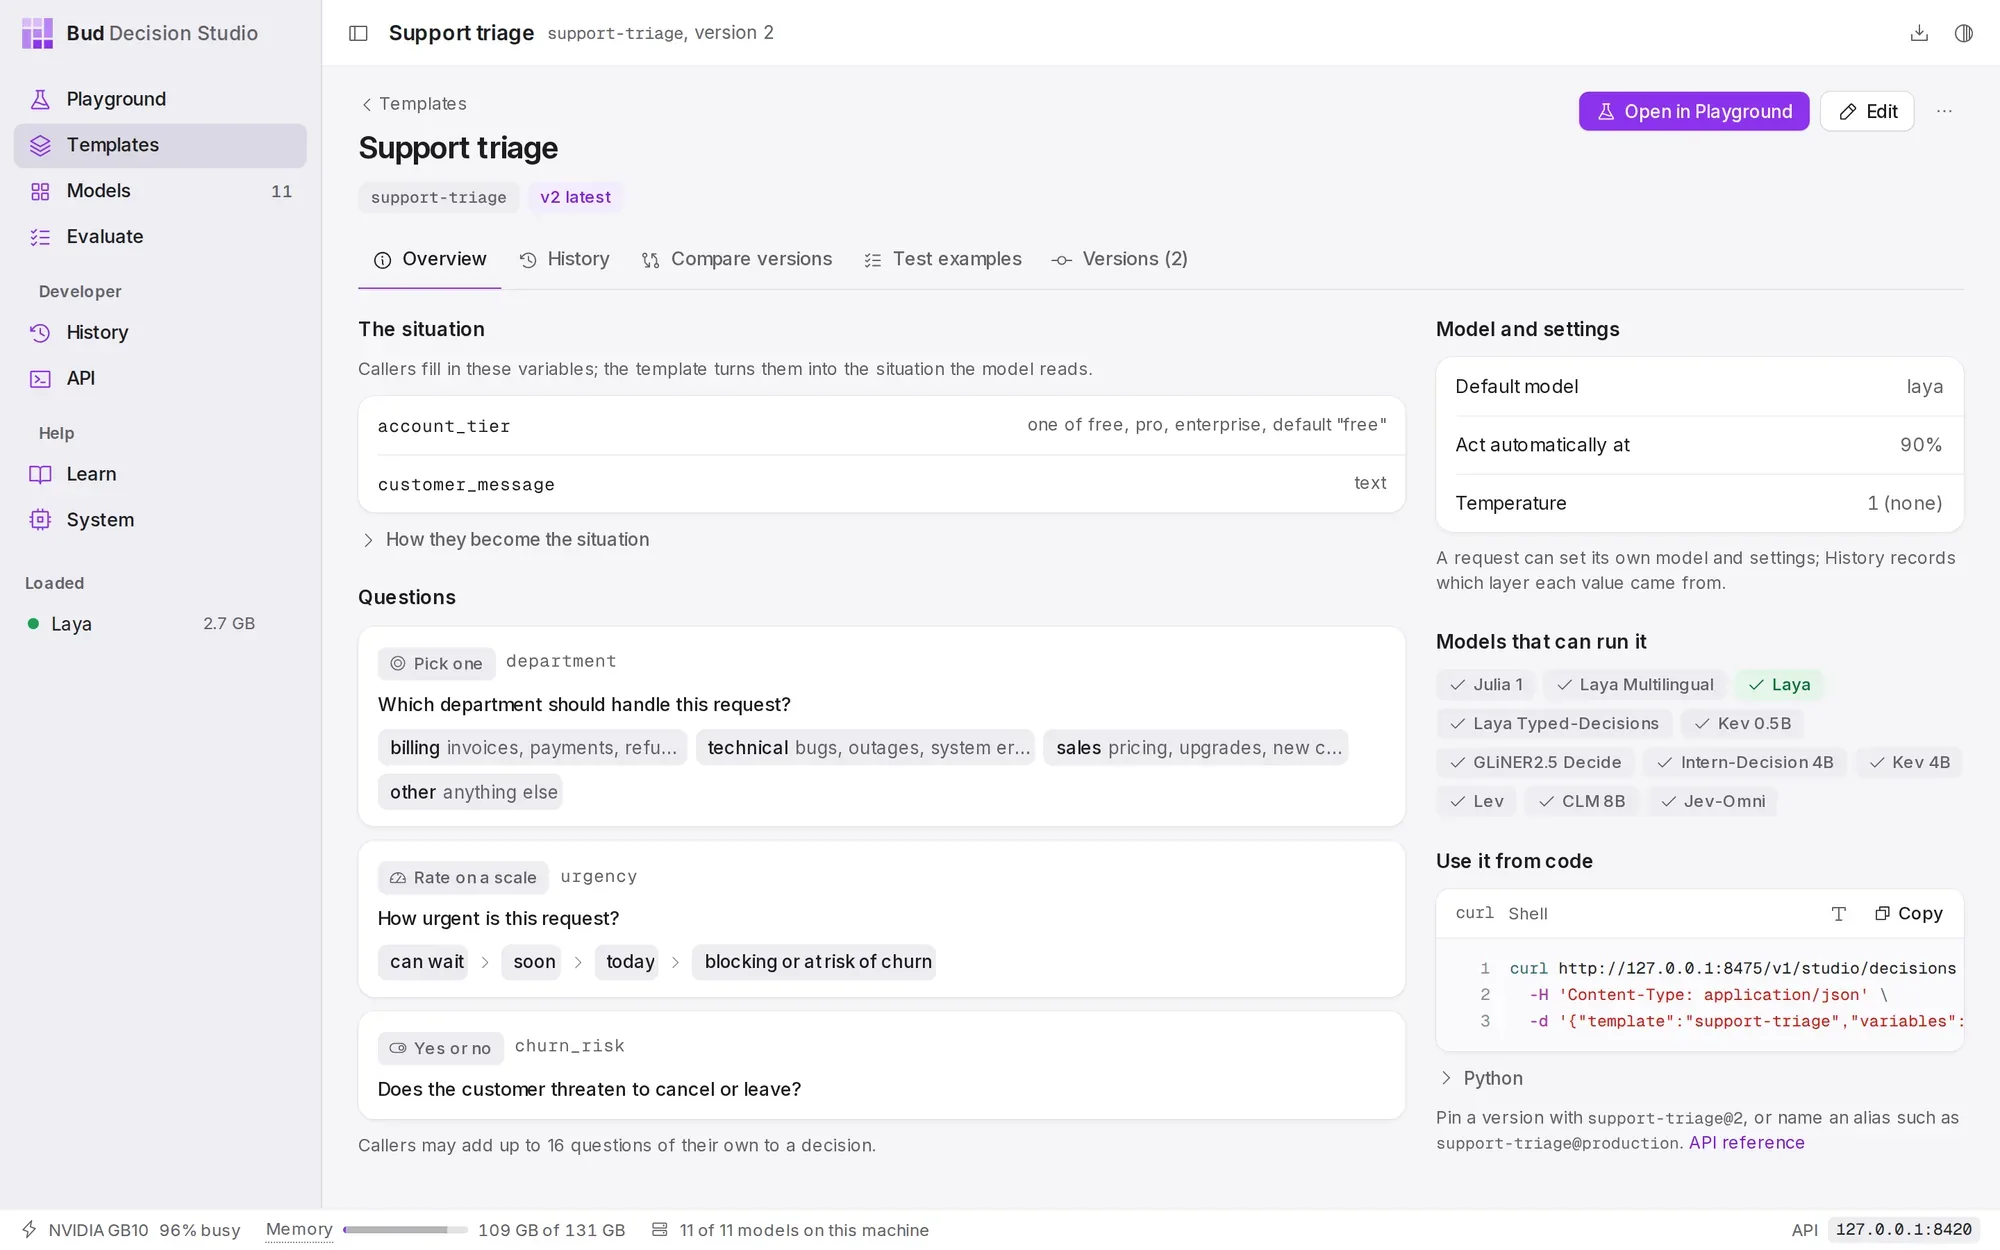This screenshot has height=1250, width=2000.
Task: Click the Evaluate checklist icon in sidebar
Action: point(40,237)
